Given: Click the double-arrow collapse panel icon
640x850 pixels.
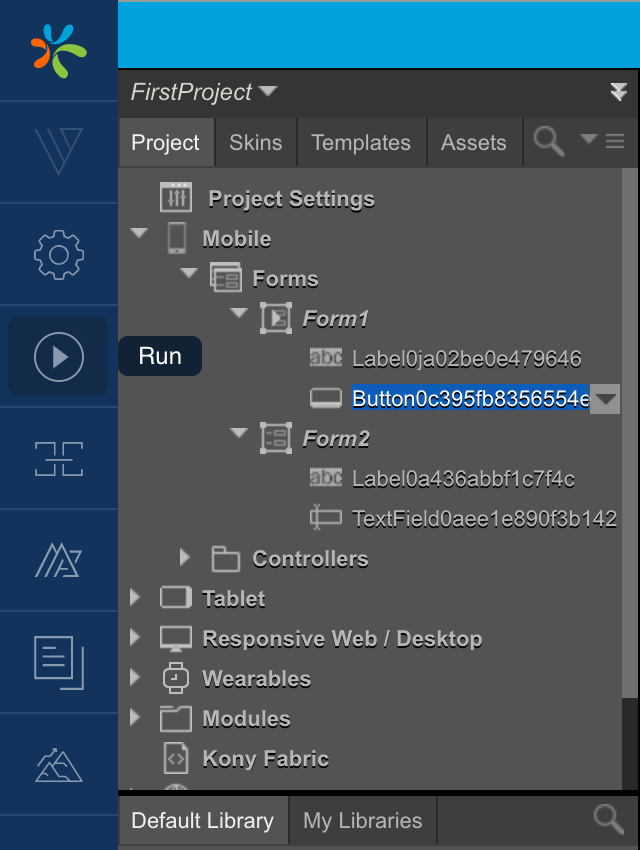Looking at the screenshot, I should tap(618, 92).
